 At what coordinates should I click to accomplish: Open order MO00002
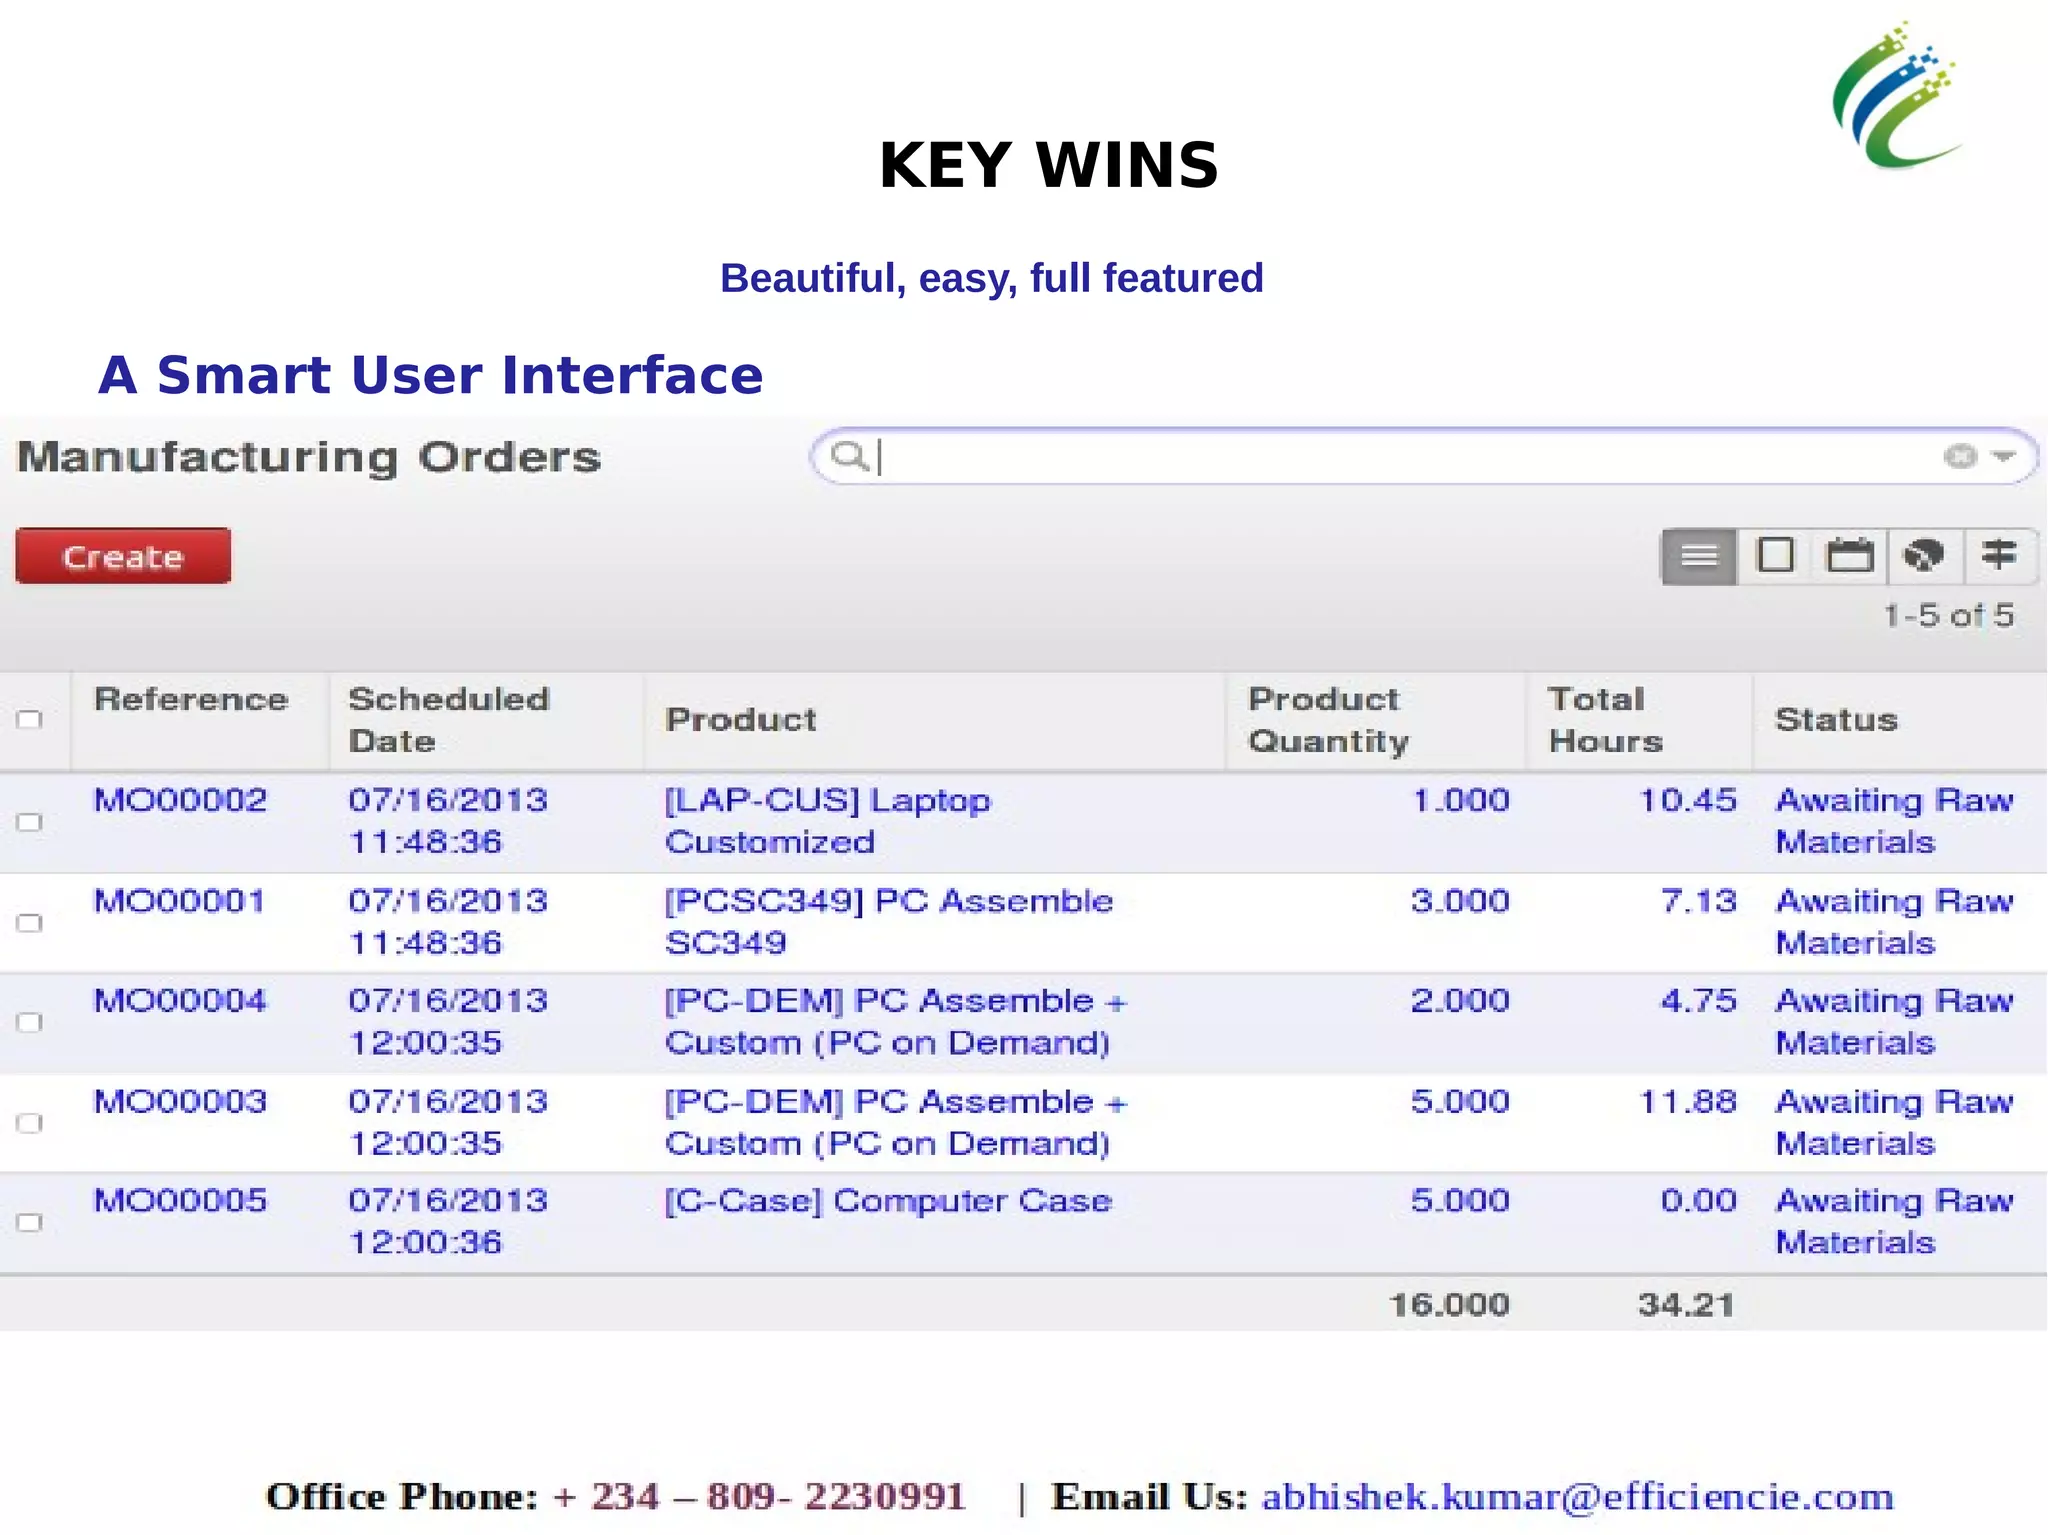pyautogui.click(x=180, y=800)
